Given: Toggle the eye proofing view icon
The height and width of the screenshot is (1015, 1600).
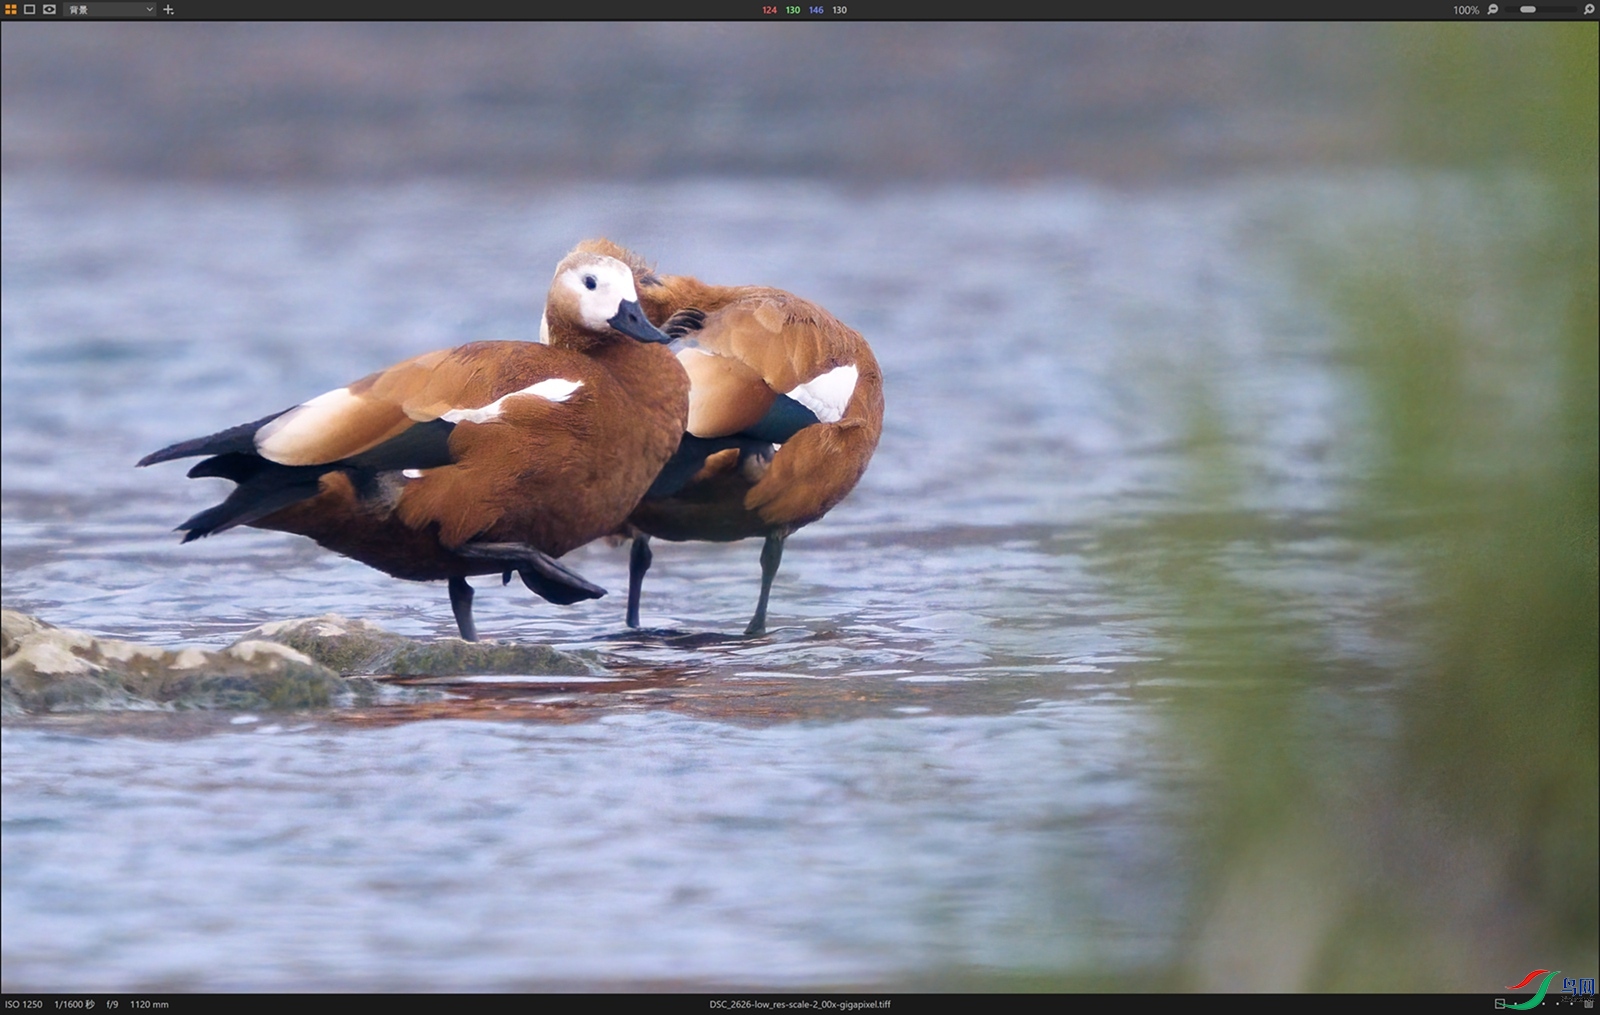Looking at the screenshot, I should coord(49,9).
